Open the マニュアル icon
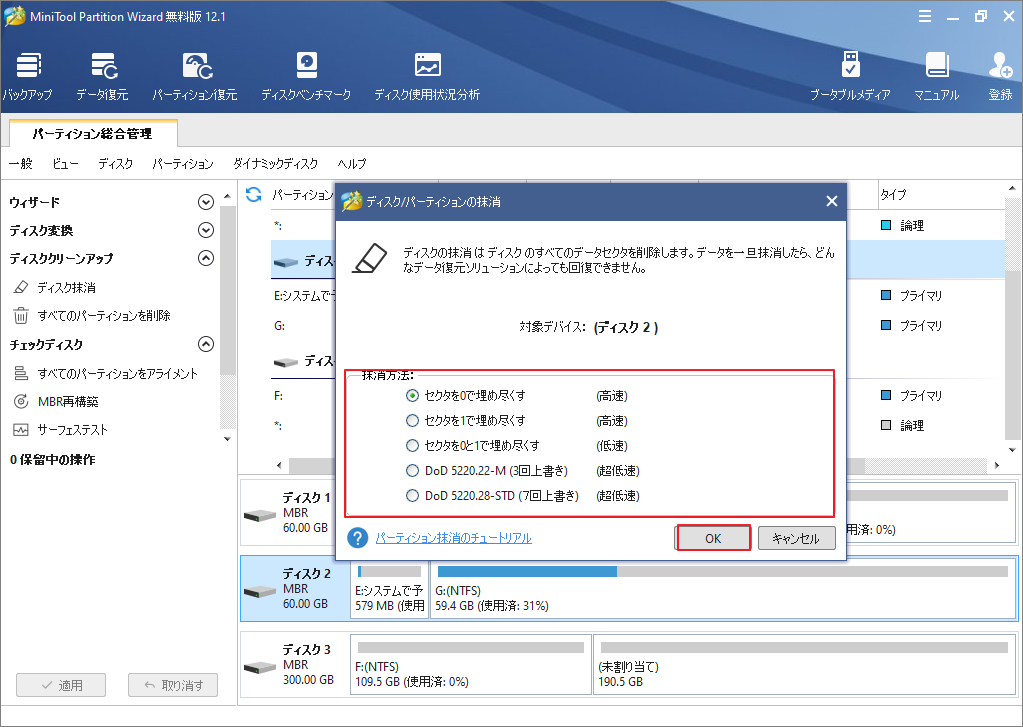 [936, 67]
